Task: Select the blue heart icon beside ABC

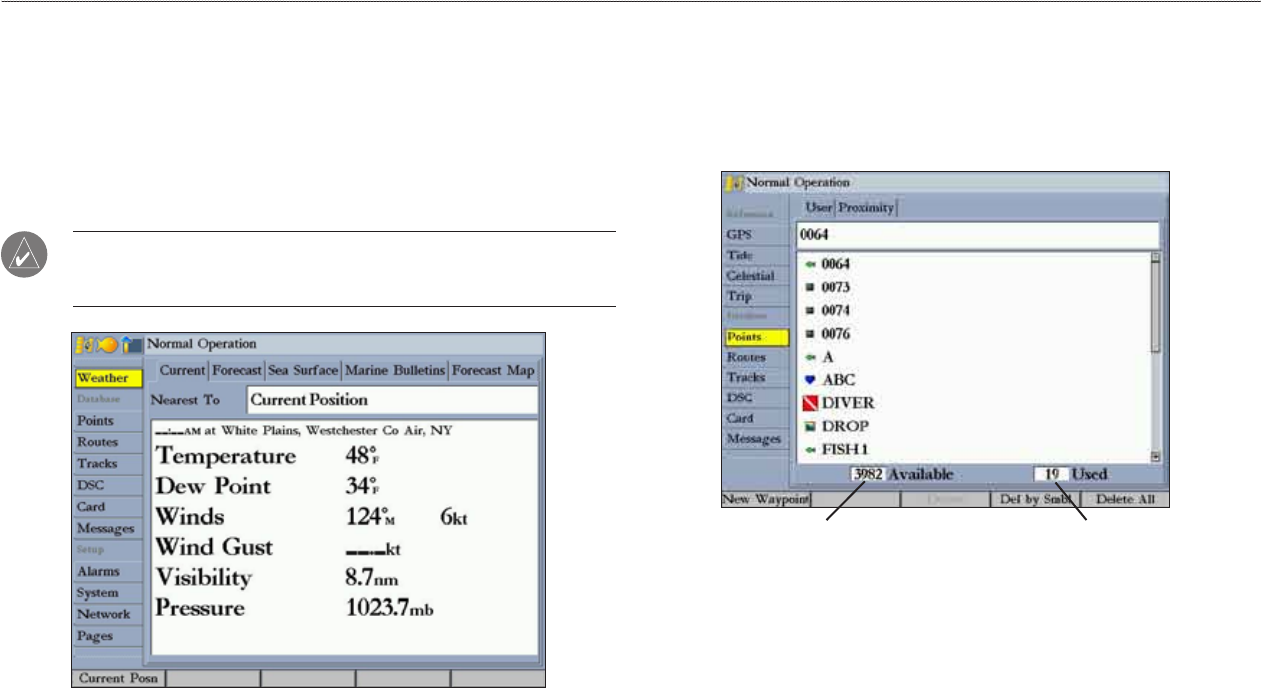Action: [810, 380]
